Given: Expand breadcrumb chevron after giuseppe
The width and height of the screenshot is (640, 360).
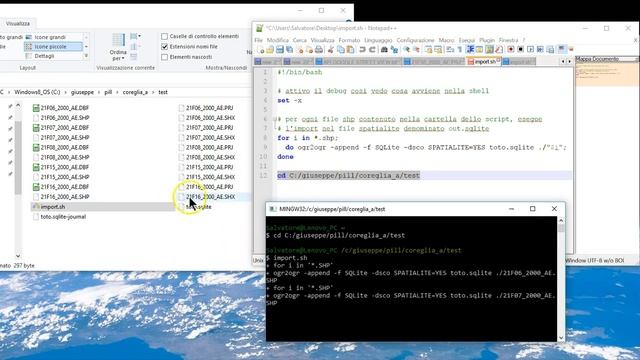Looking at the screenshot, I should pyautogui.click(x=99, y=92).
